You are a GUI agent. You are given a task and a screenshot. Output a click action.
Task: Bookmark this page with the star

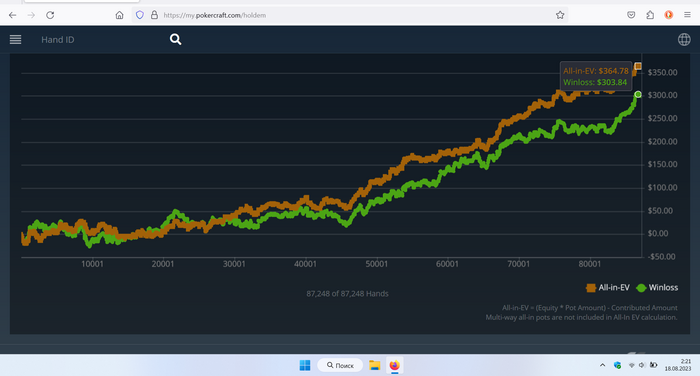560,15
